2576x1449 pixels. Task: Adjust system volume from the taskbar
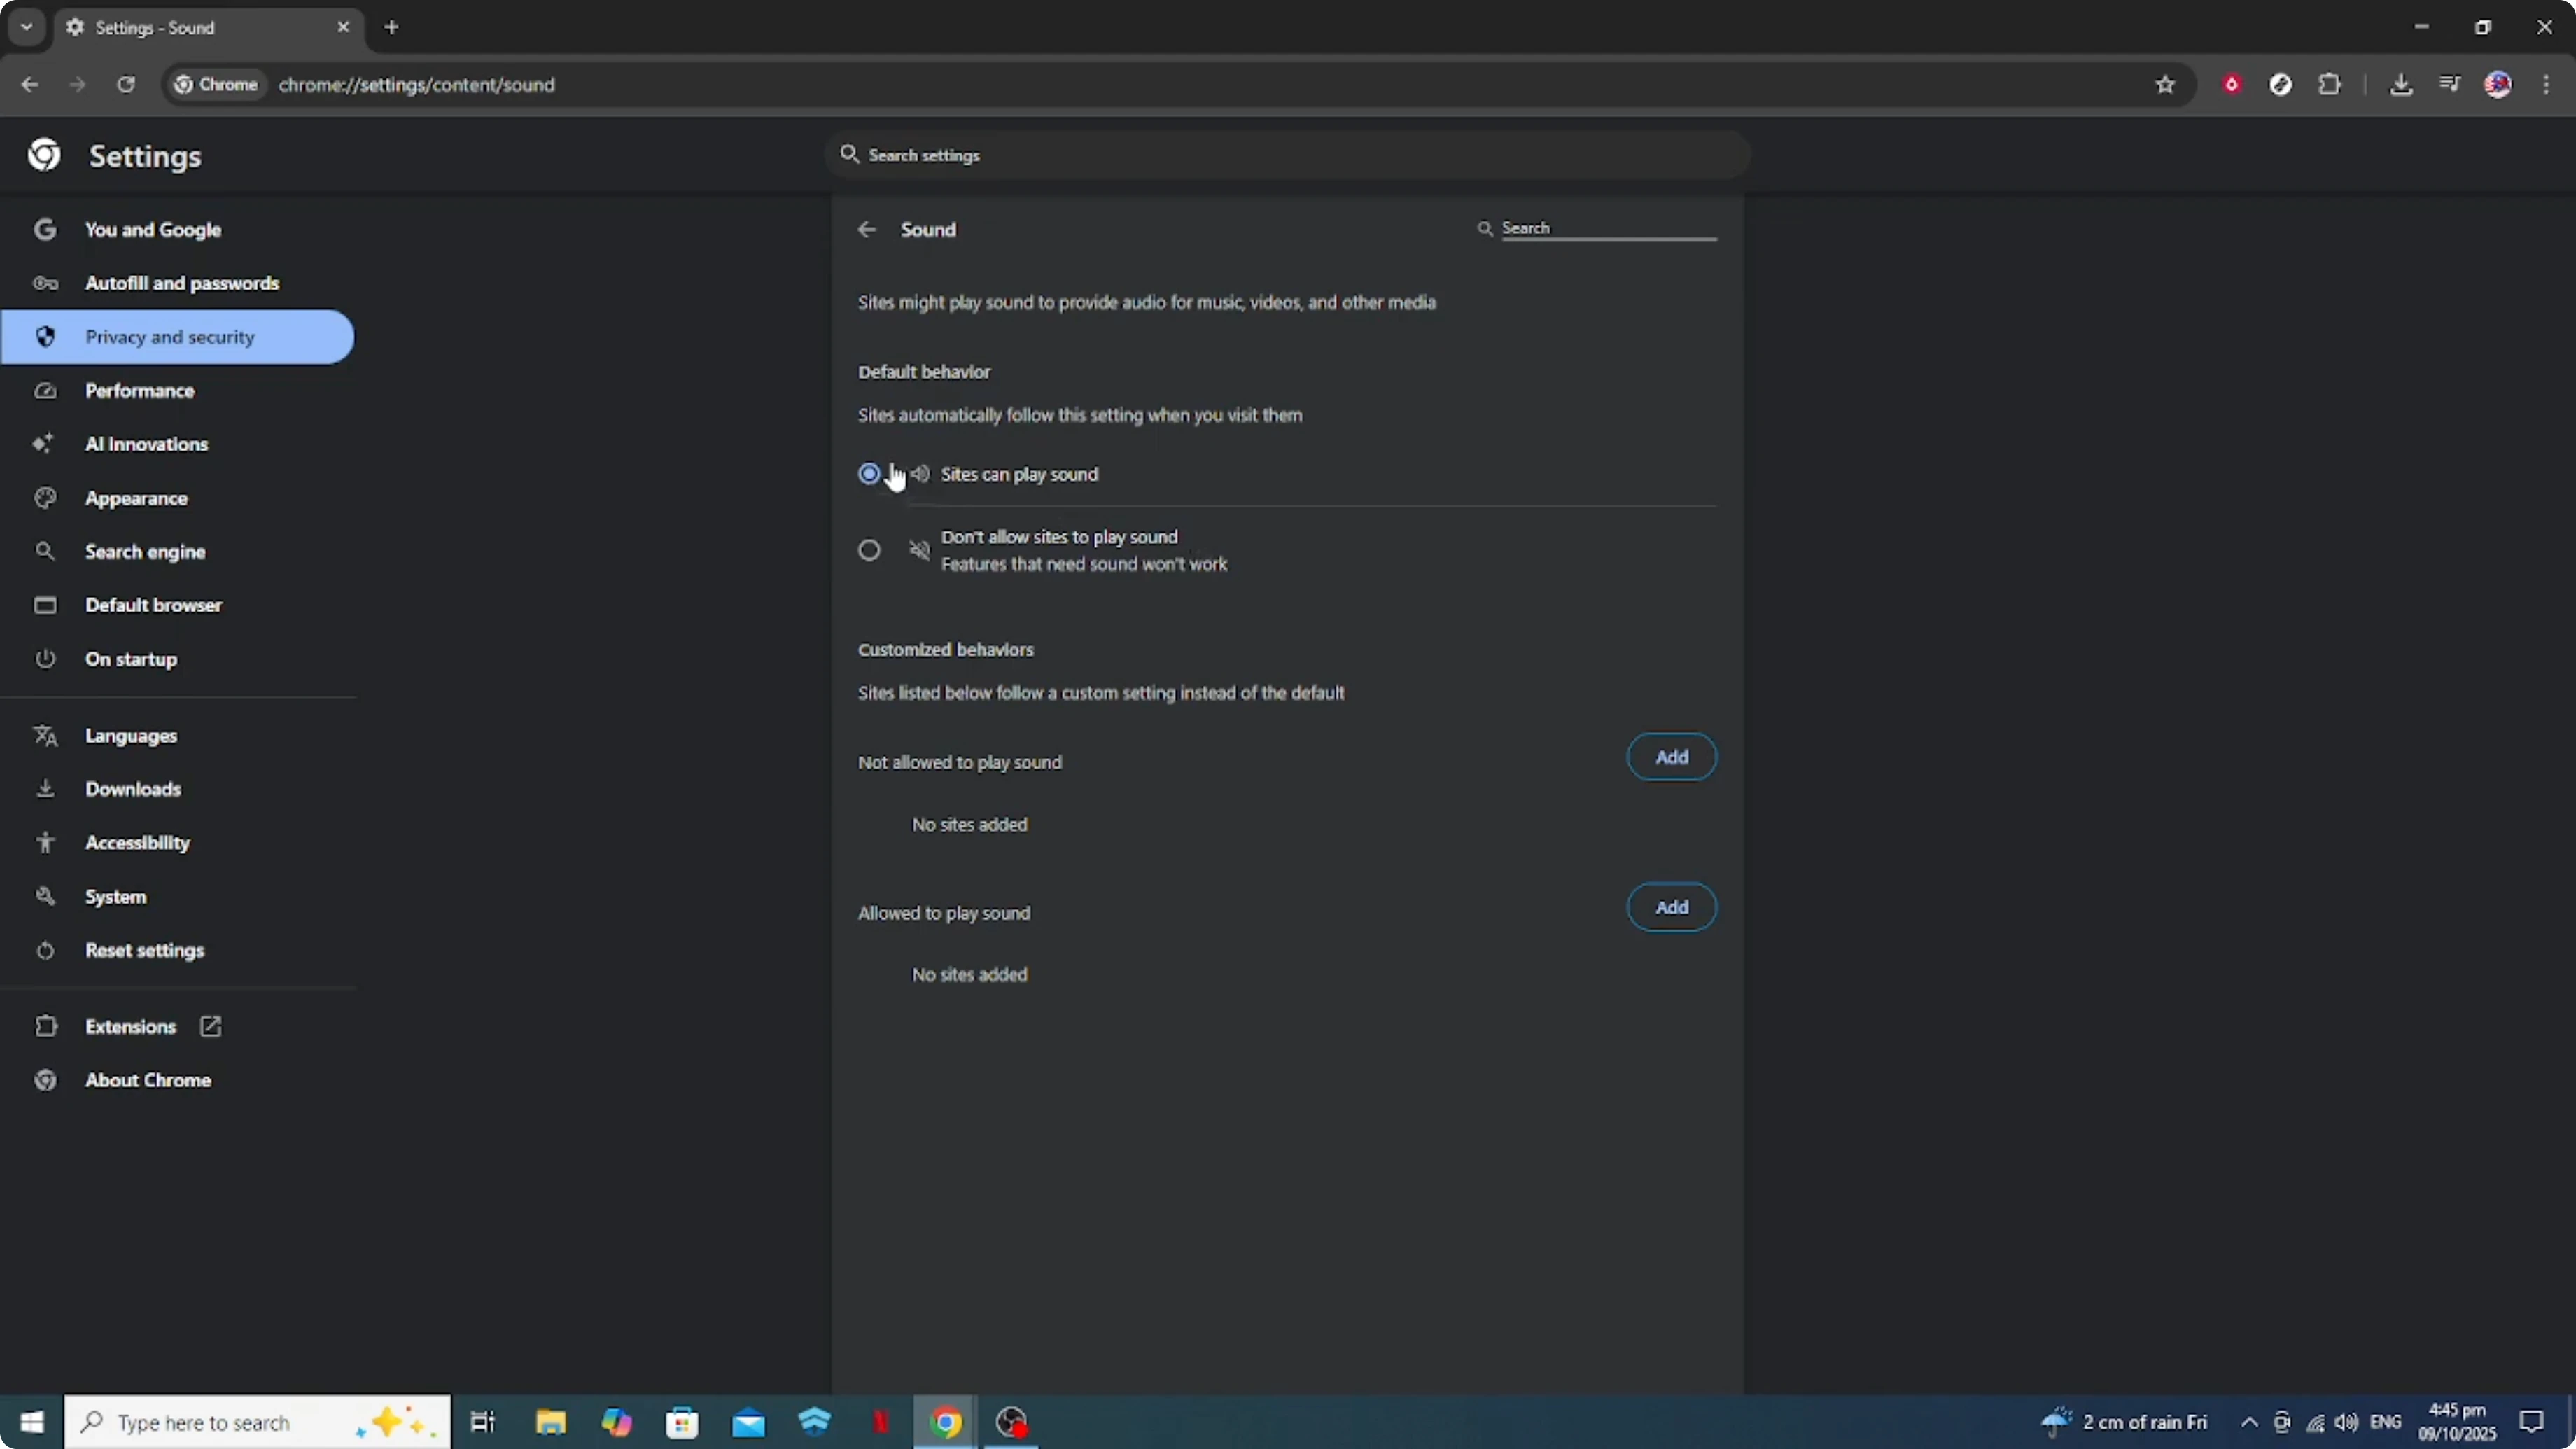click(x=2347, y=1422)
